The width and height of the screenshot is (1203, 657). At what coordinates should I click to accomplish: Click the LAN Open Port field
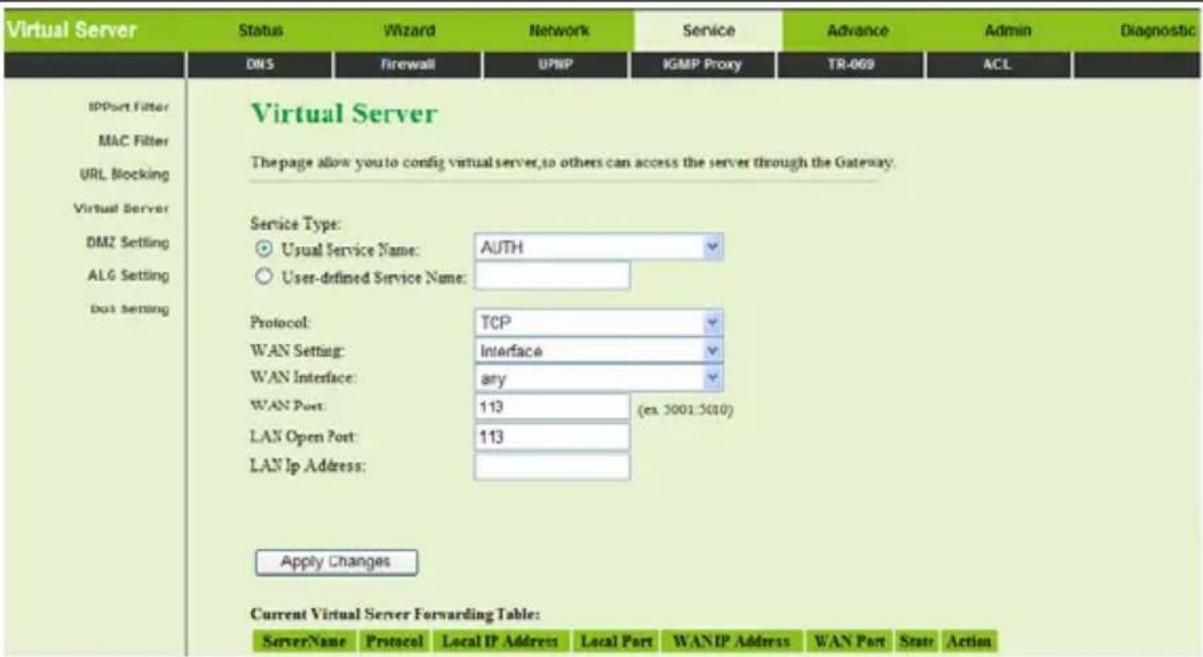point(552,437)
